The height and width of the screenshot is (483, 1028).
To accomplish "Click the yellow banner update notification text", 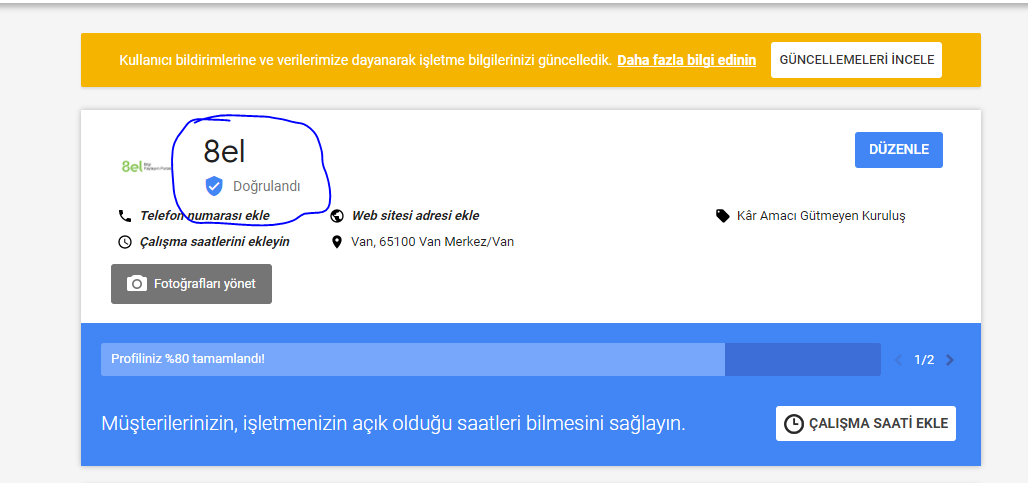I will click(x=365, y=60).
